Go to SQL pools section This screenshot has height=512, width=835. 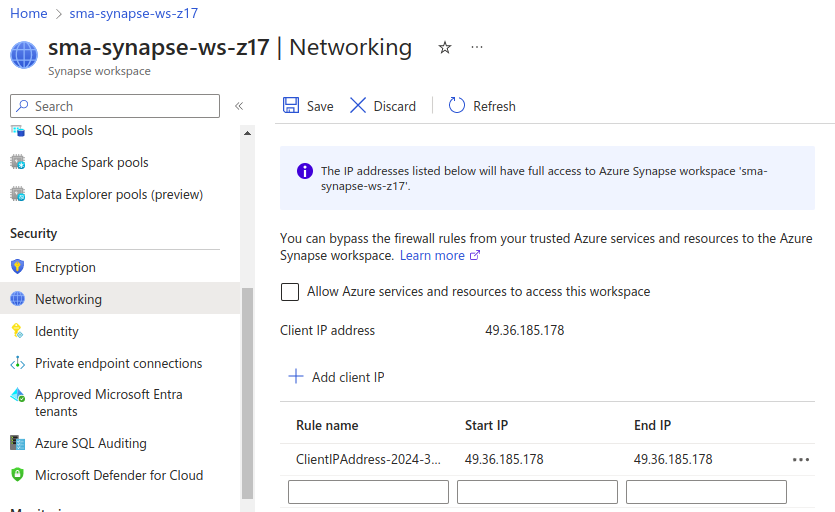64,131
